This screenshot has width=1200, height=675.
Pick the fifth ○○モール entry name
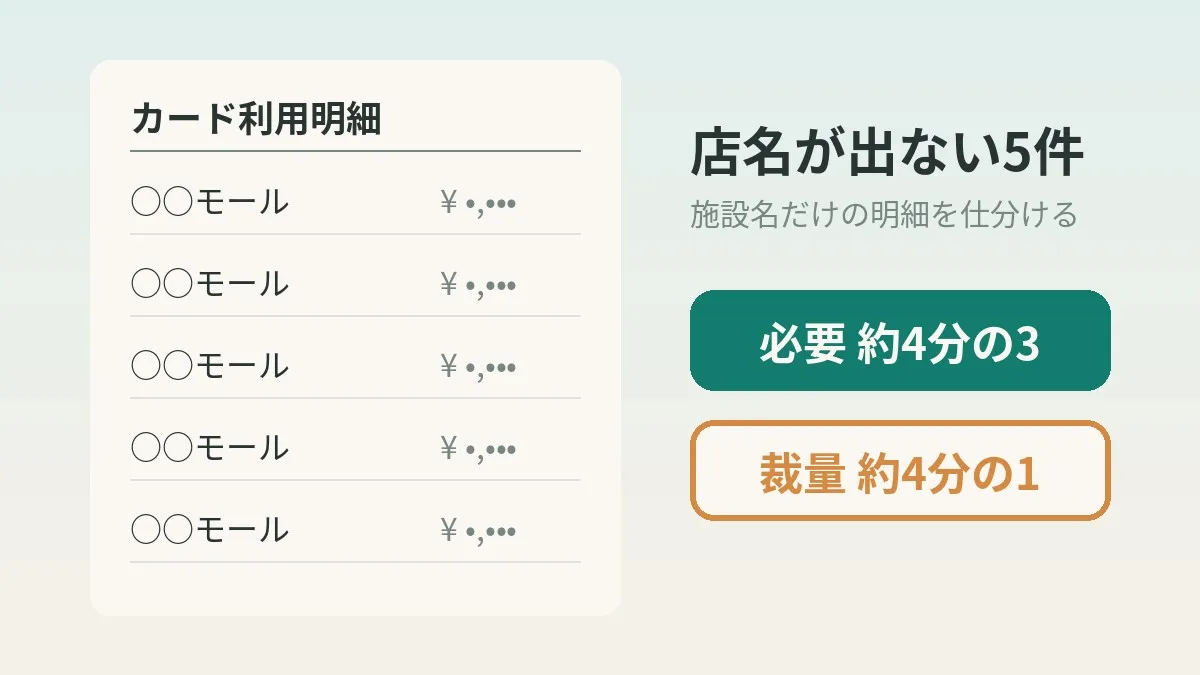coord(210,530)
